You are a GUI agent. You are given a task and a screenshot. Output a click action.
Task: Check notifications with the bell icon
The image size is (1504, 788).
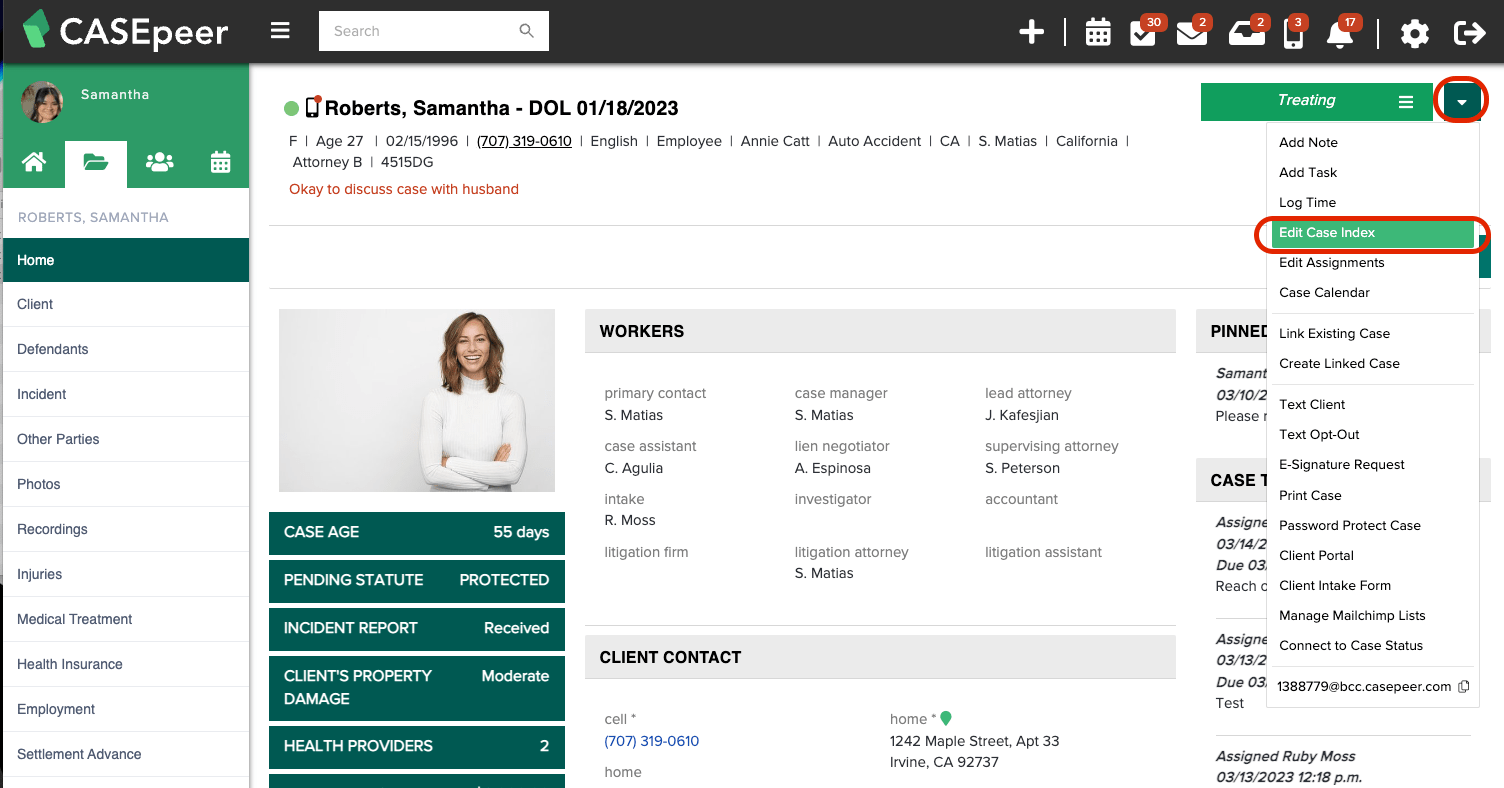tap(1340, 33)
